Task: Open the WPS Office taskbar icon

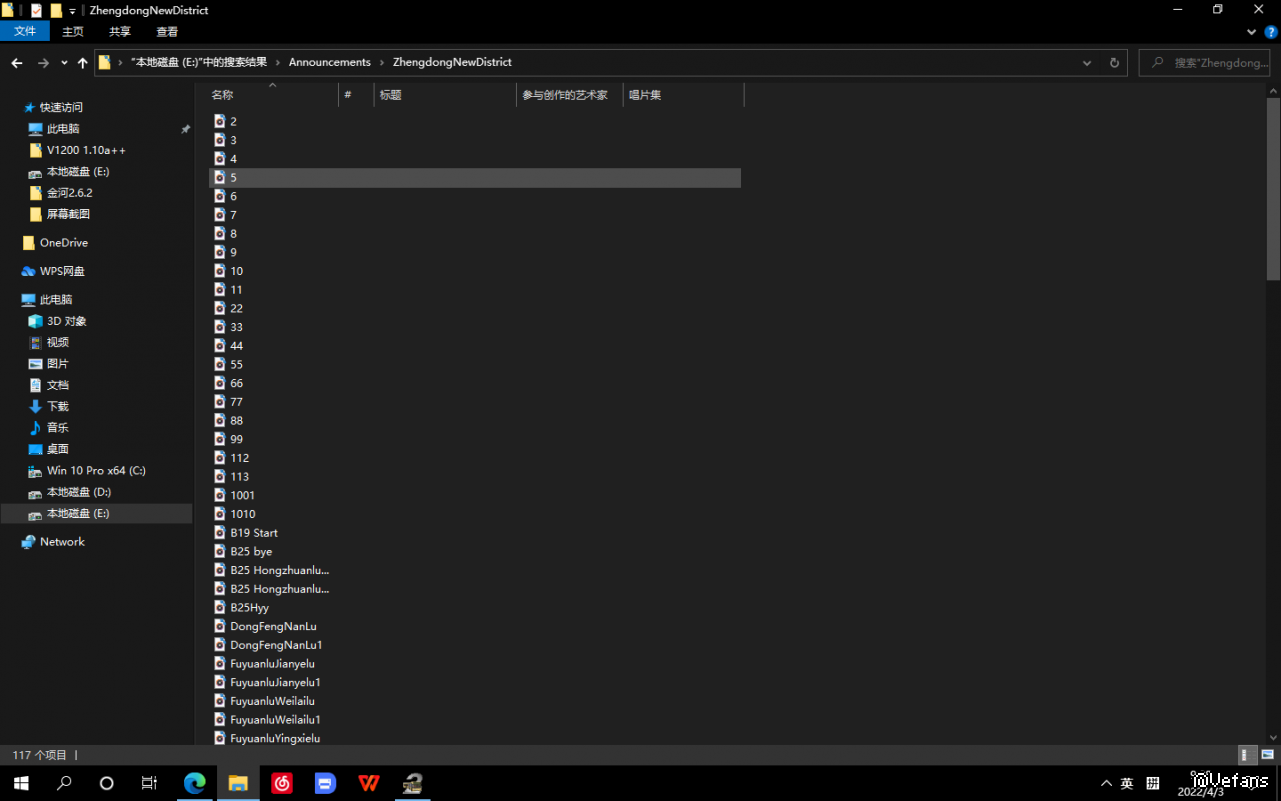Action: [x=369, y=783]
